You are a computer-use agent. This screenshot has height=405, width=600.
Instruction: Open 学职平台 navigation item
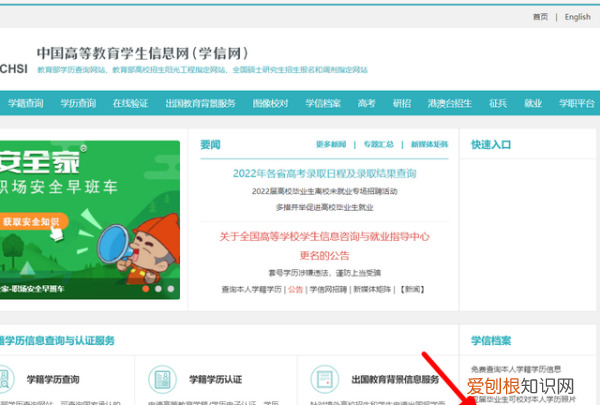point(577,103)
